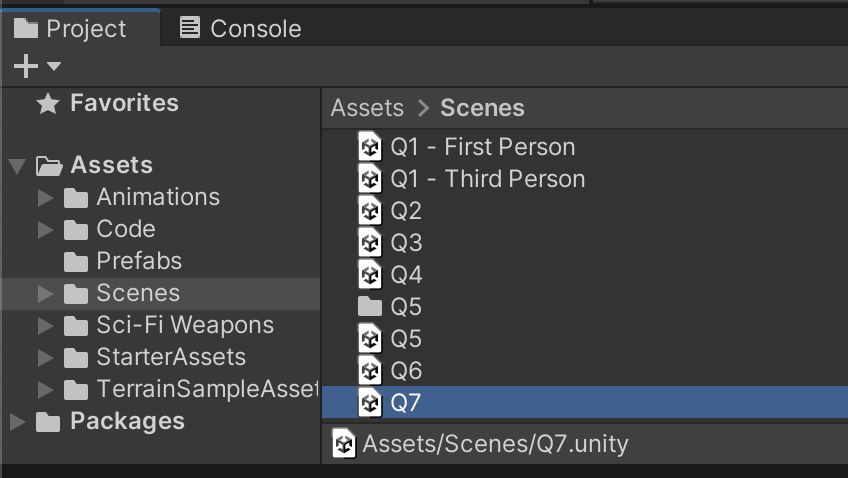Screen dimensions: 848x478
Task: Select the Q6 scene file icon
Action: click(x=370, y=371)
